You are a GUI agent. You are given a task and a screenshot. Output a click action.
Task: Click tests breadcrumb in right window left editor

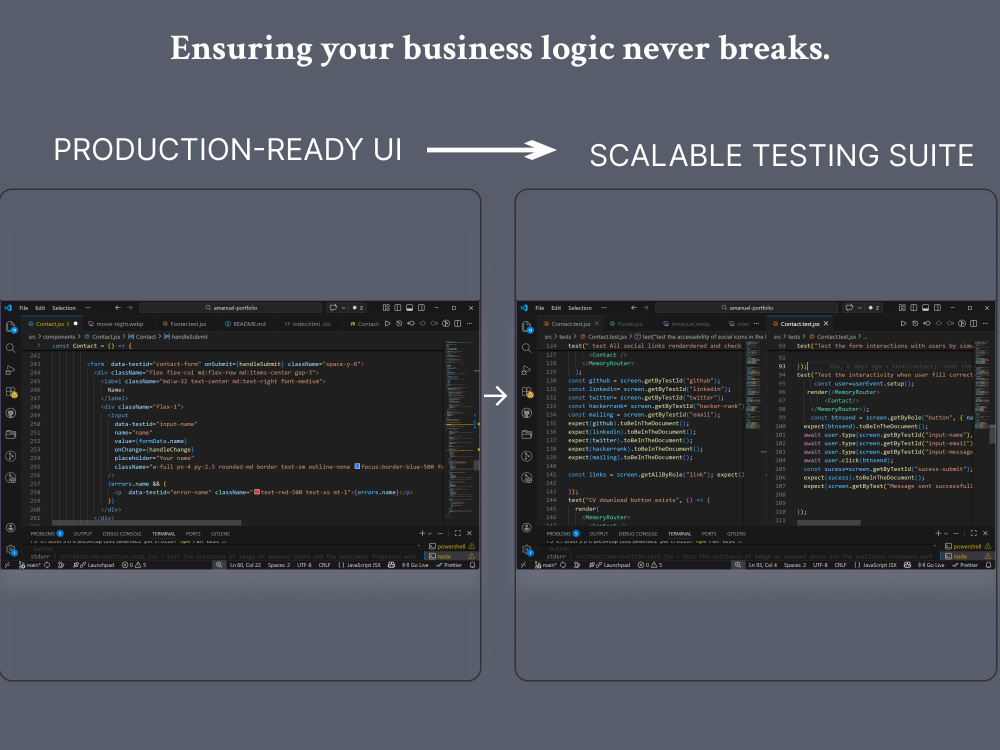coord(566,337)
